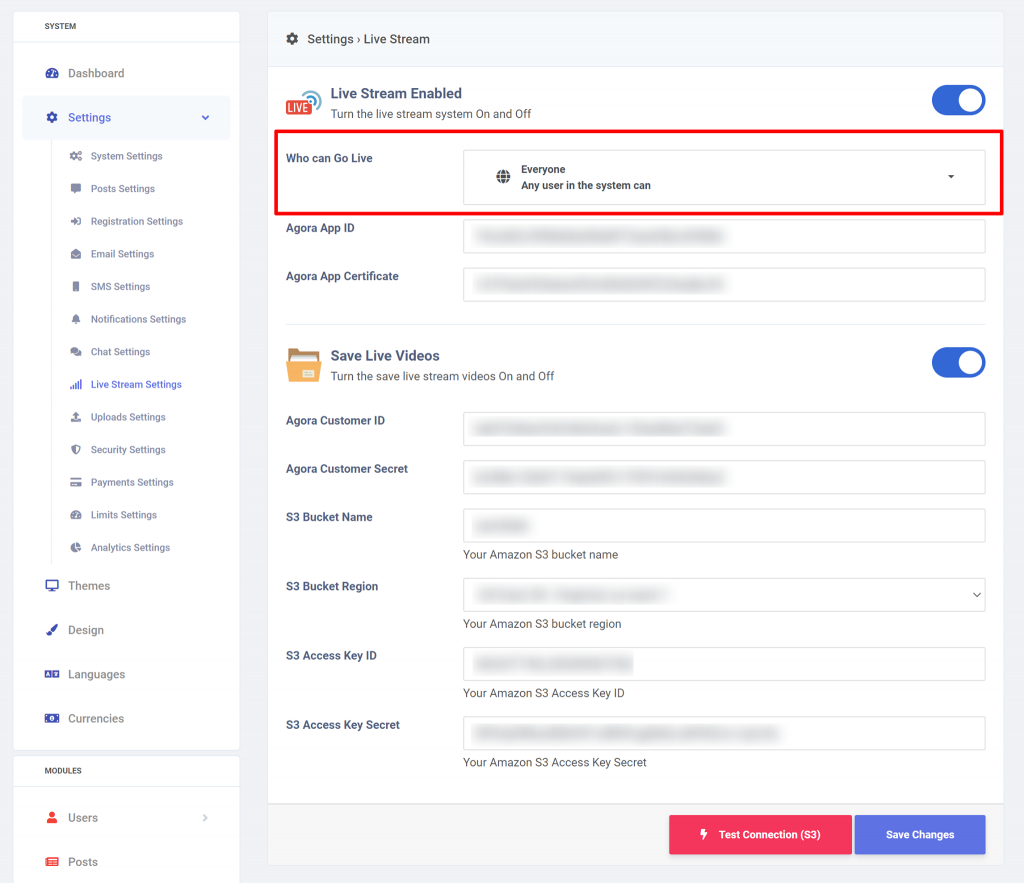
Task: Click the red LIVE broadcast icon
Action: (x=304, y=103)
